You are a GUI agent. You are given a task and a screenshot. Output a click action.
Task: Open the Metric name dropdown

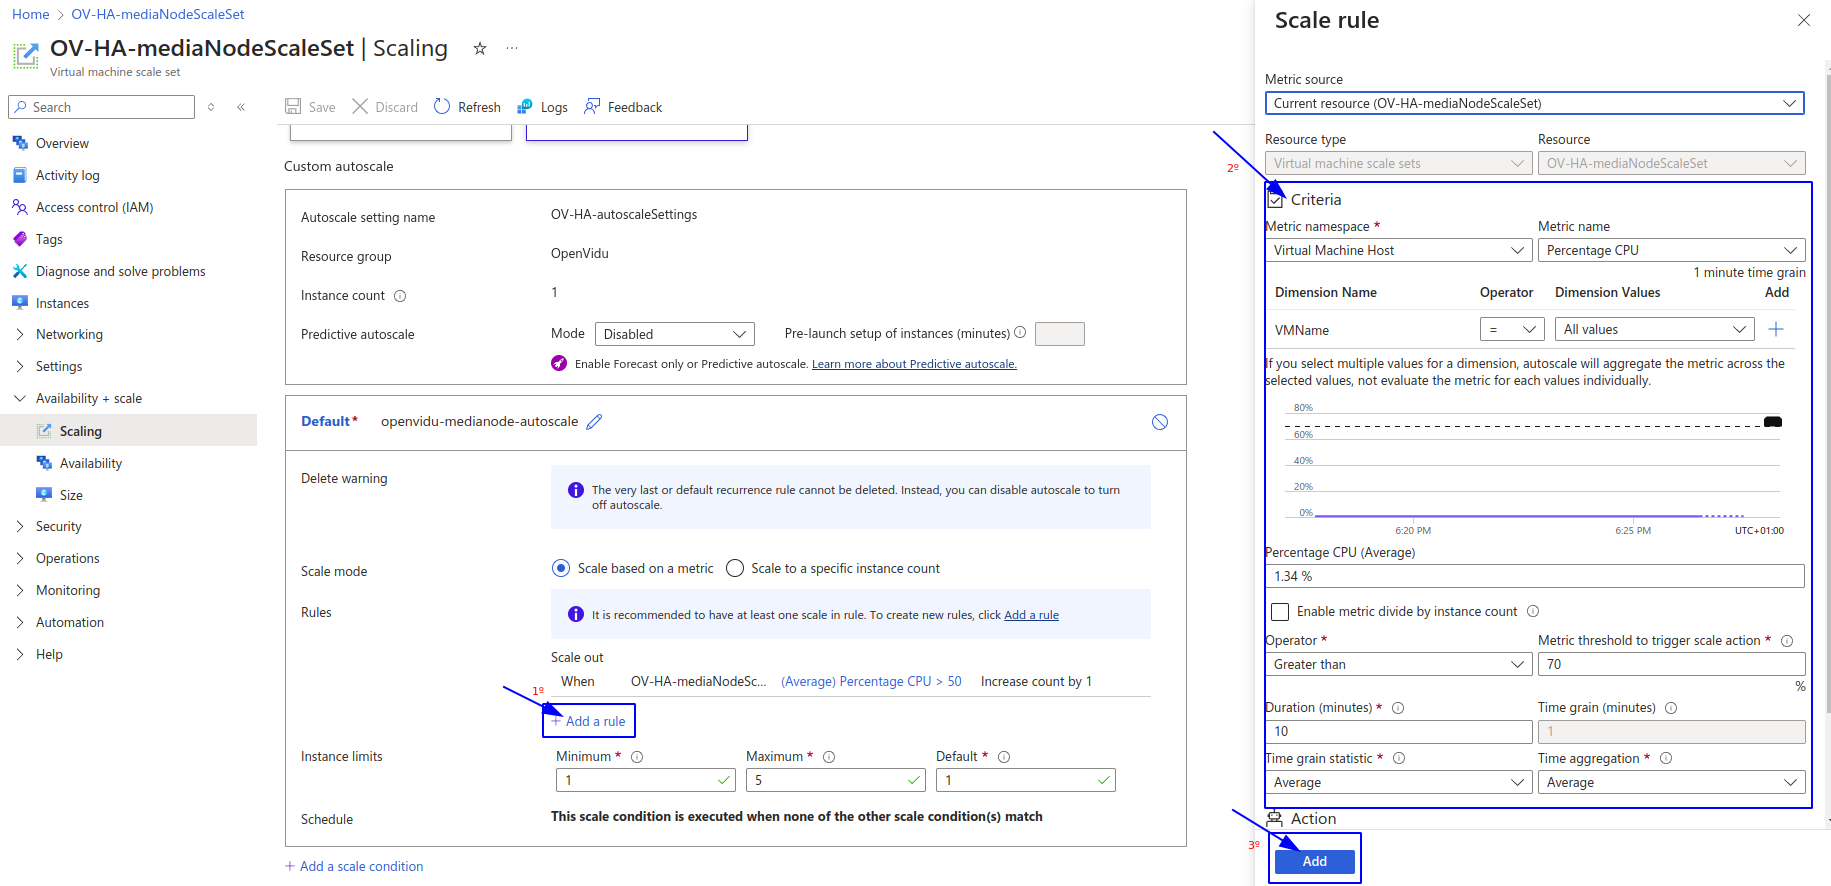[x=1670, y=251]
